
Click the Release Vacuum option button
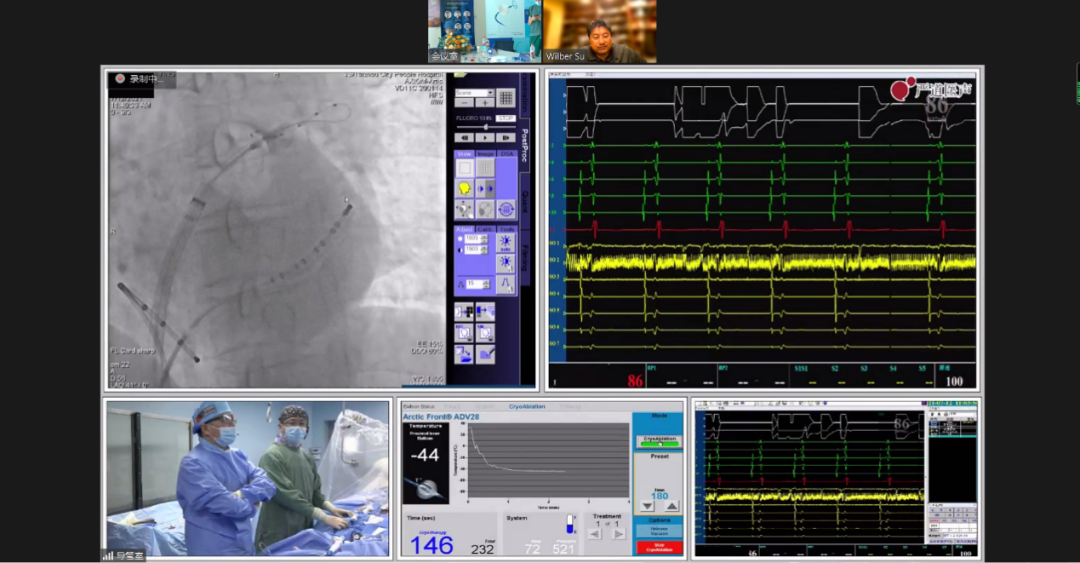659,530
